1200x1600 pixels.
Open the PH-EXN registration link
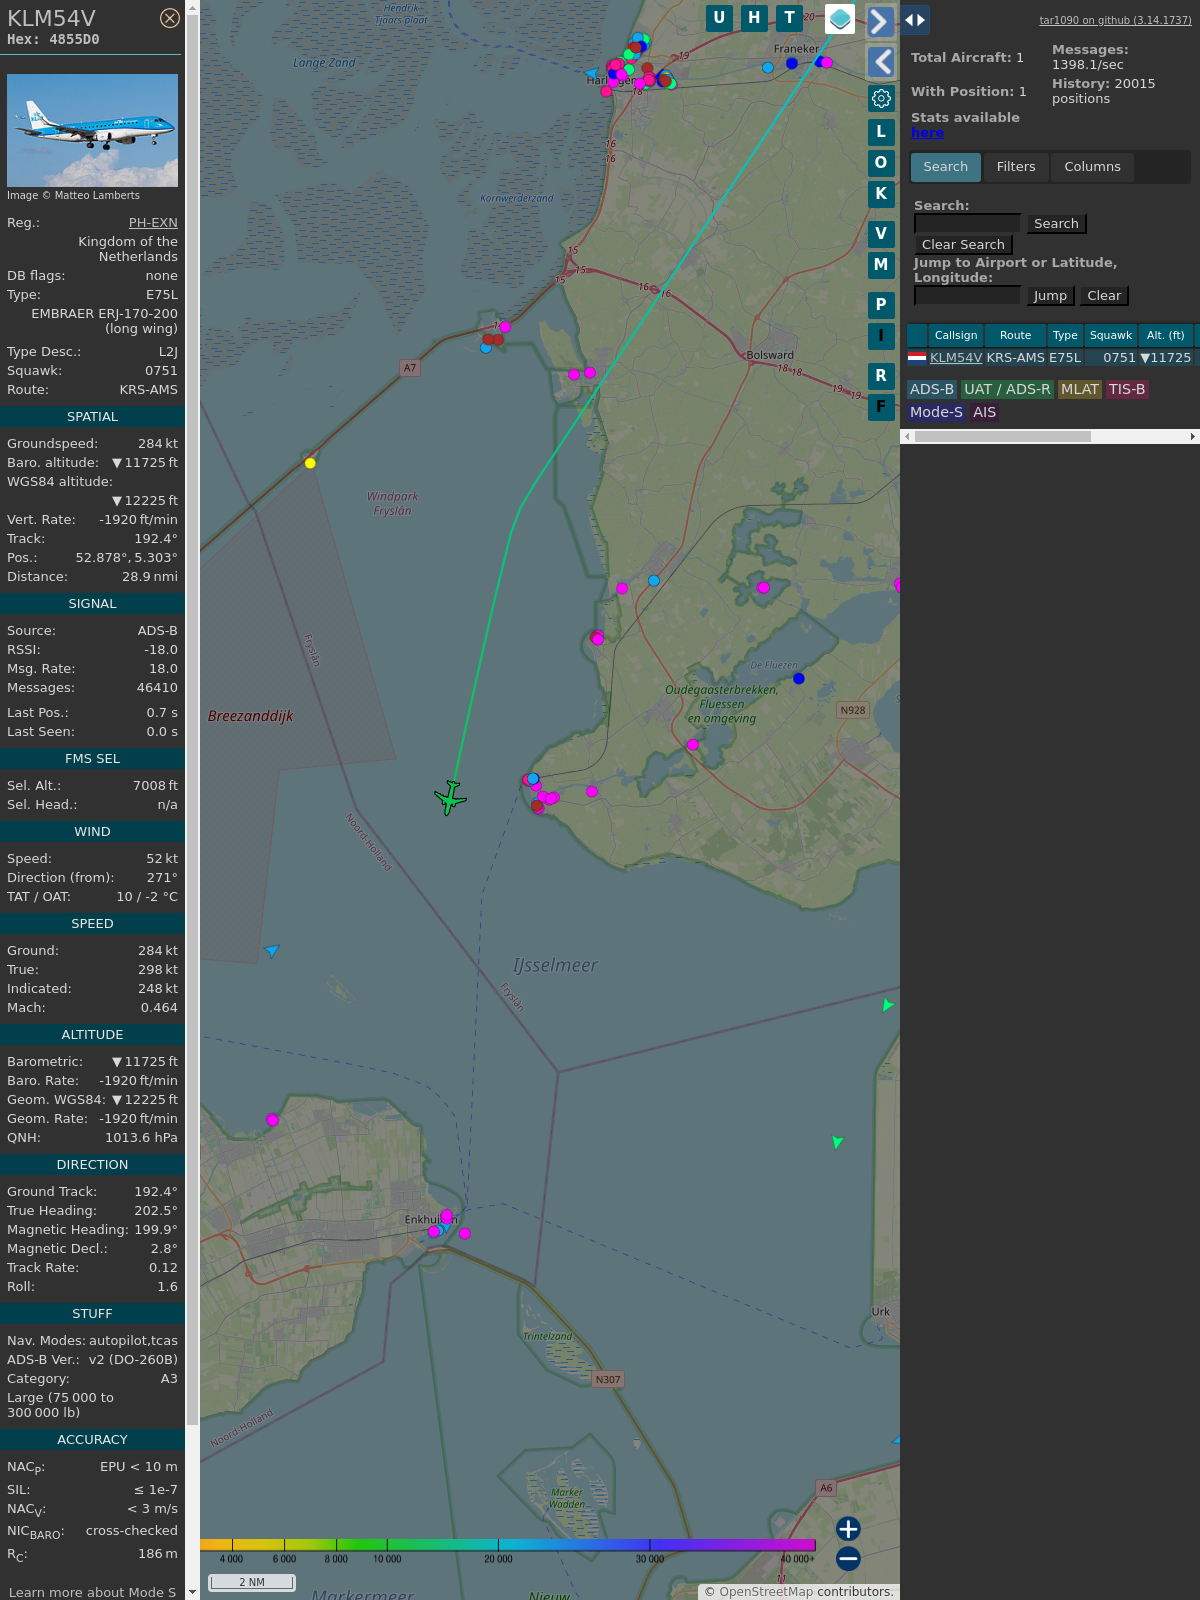(153, 223)
